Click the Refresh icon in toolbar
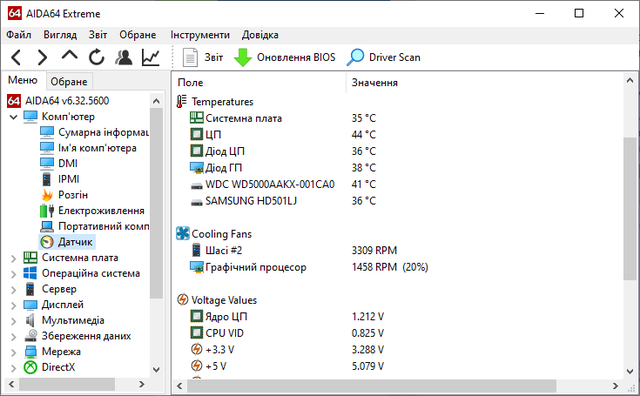The image size is (640, 396). click(x=97, y=57)
